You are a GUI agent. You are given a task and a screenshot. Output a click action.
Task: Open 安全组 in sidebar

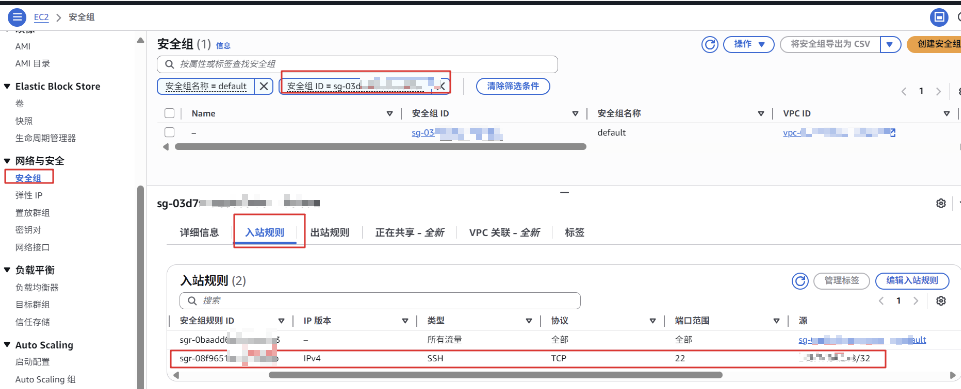coord(28,178)
